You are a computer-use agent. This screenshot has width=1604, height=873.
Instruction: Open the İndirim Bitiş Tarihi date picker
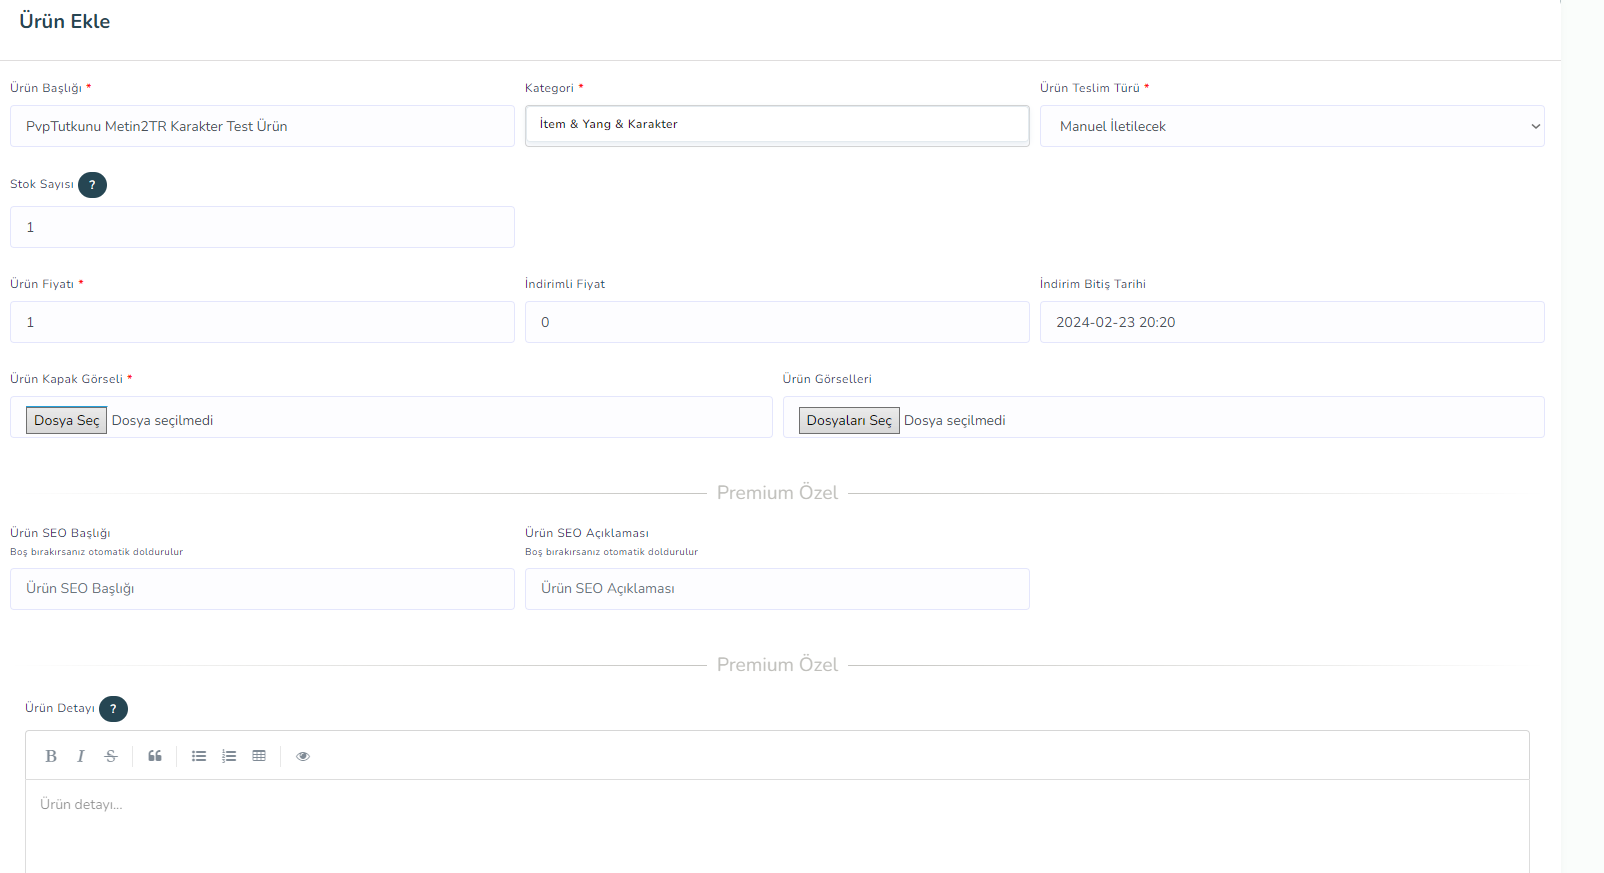pos(1291,322)
